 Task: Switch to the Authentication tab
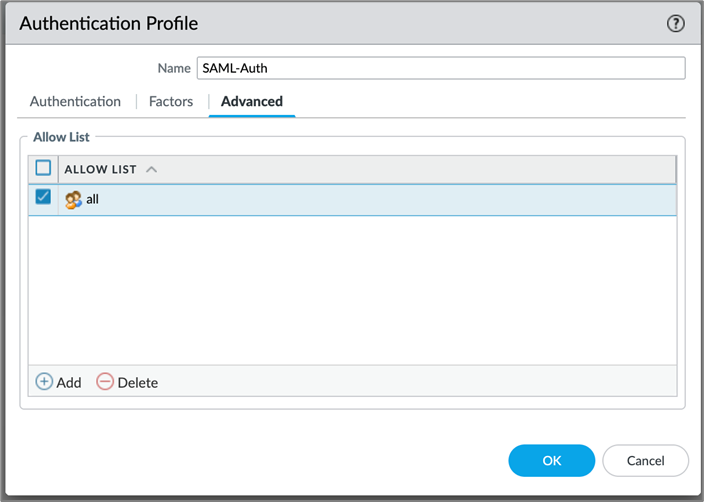click(75, 101)
